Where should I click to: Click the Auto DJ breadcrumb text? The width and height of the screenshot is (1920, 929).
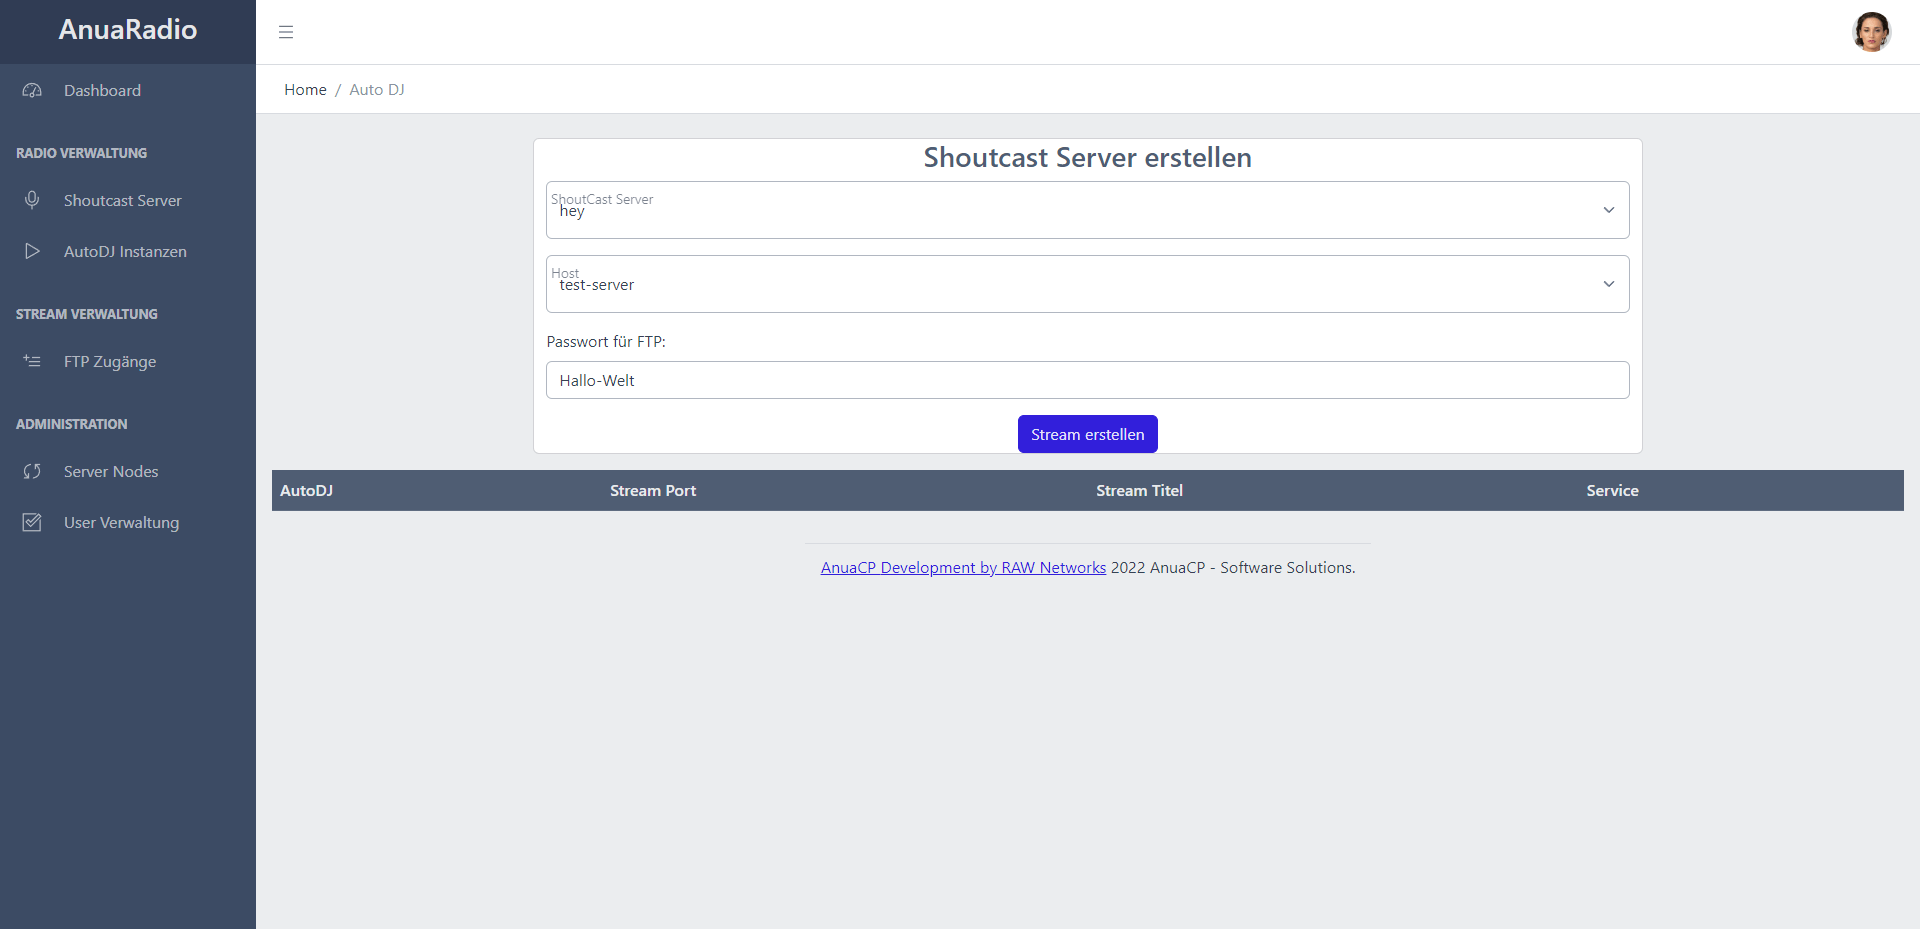(x=377, y=90)
